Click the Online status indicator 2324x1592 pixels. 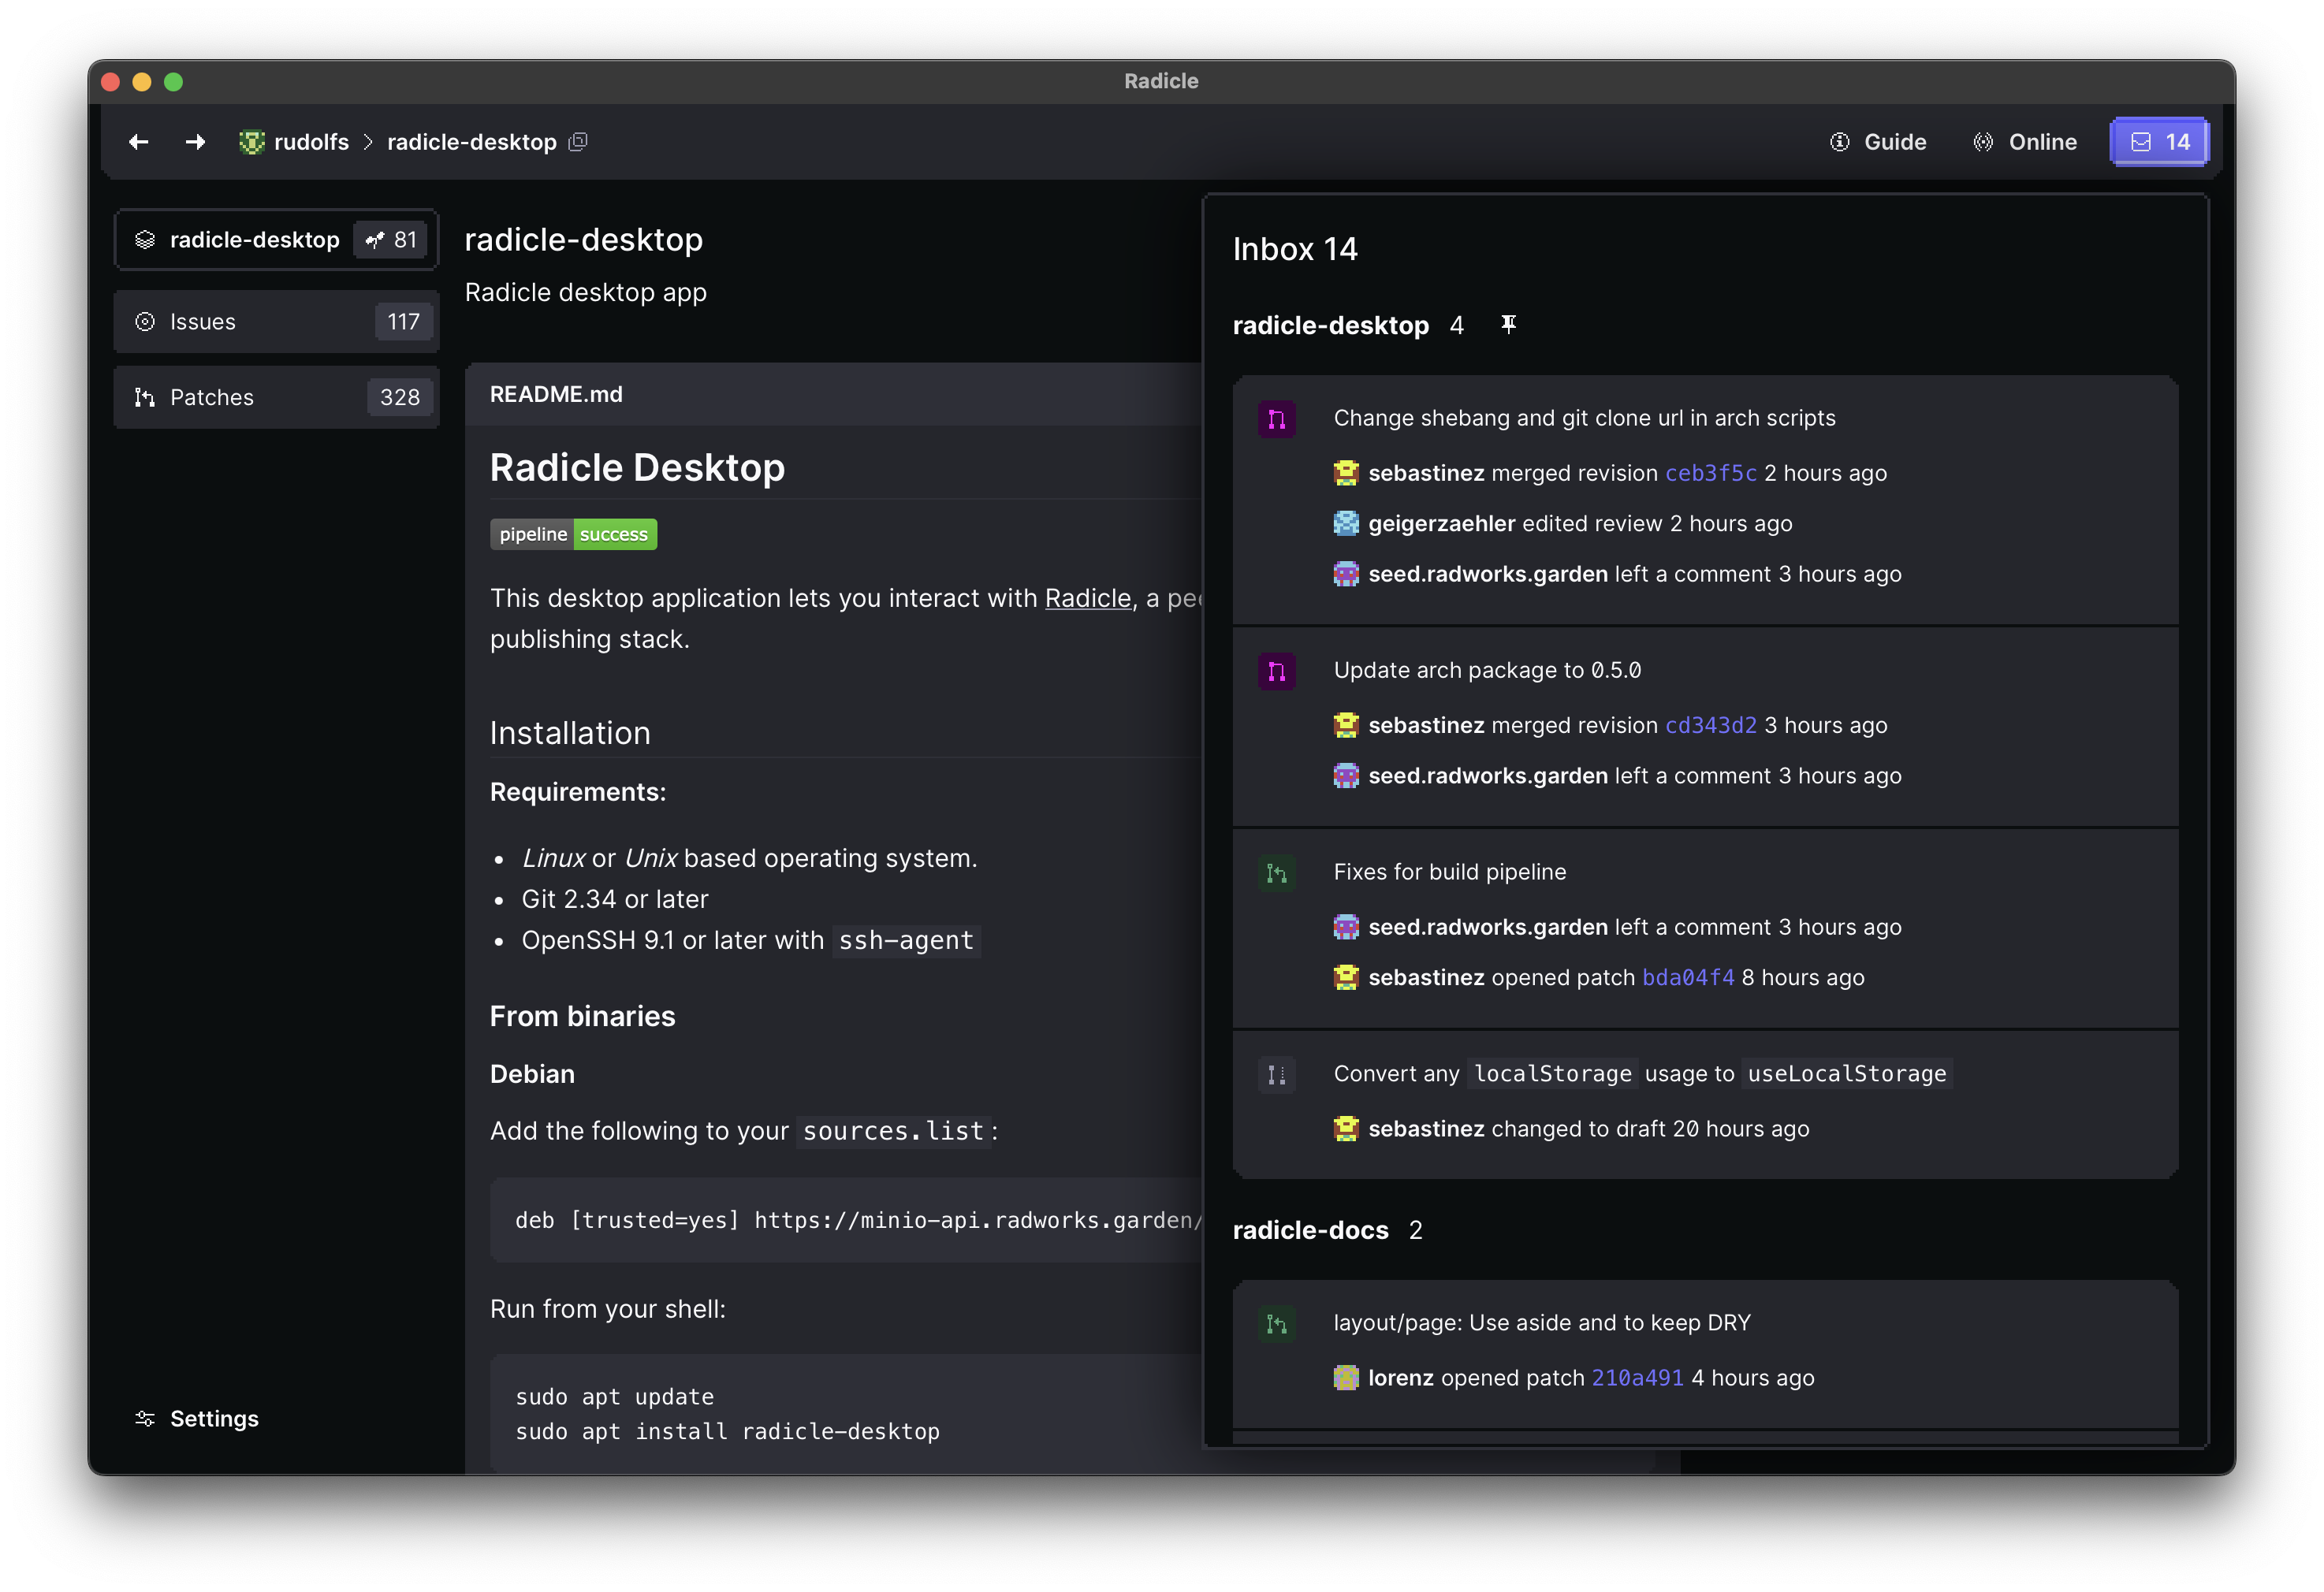pyautogui.click(x=2025, y=142)
